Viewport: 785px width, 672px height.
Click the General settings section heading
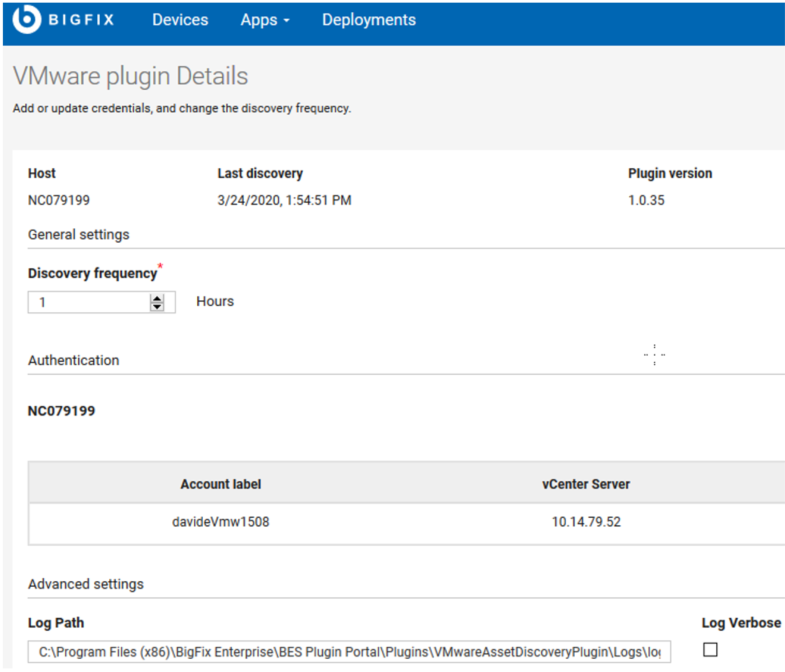[x=79, y=234]
